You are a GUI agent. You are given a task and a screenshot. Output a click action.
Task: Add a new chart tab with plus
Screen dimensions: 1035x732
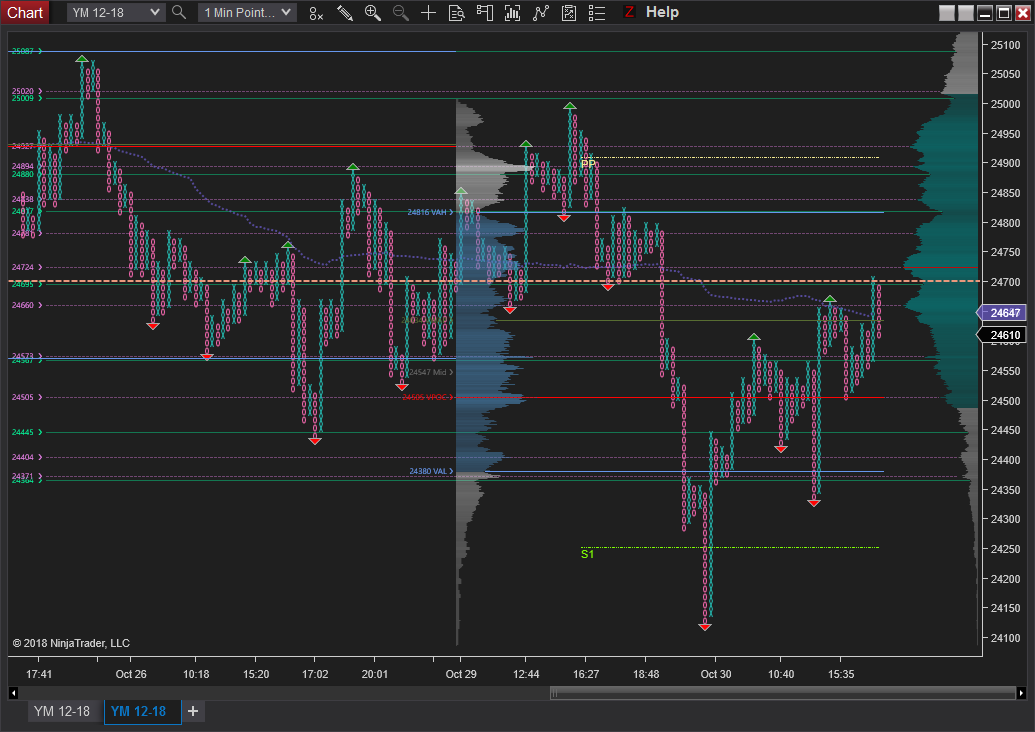[x=193, y=711]
